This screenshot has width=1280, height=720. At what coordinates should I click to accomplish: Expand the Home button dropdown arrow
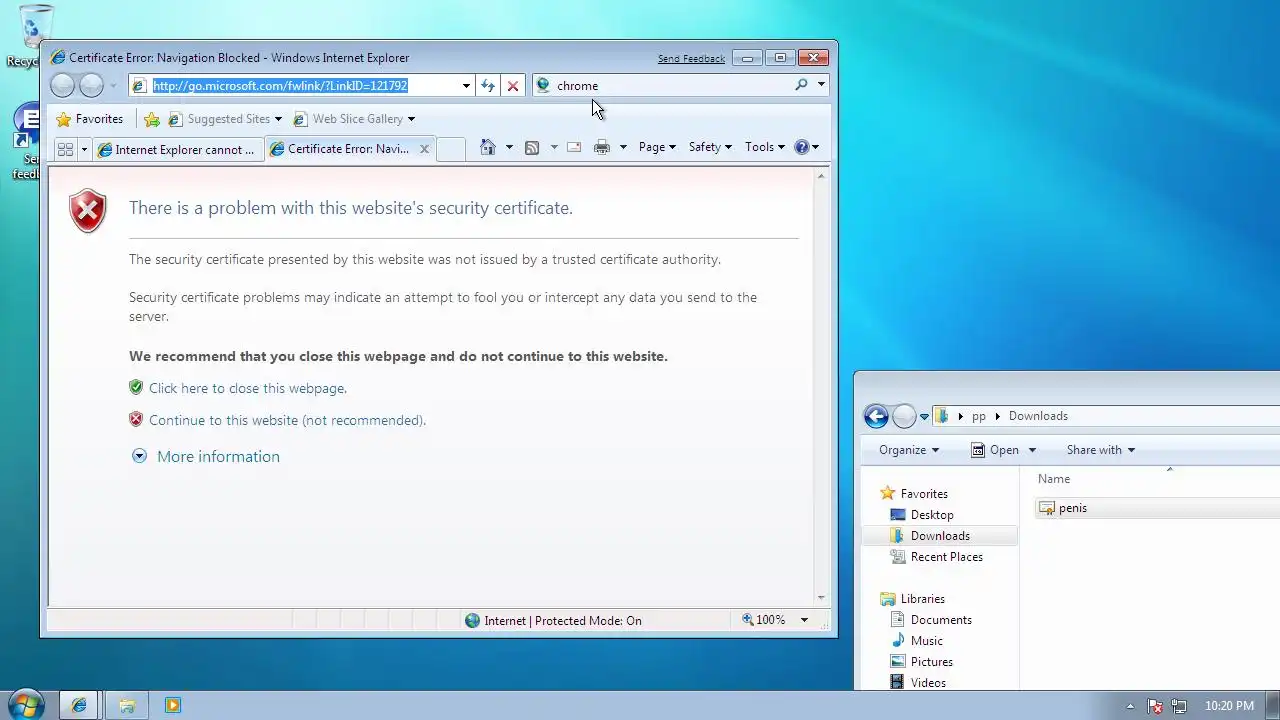click(x=509, y=147)
